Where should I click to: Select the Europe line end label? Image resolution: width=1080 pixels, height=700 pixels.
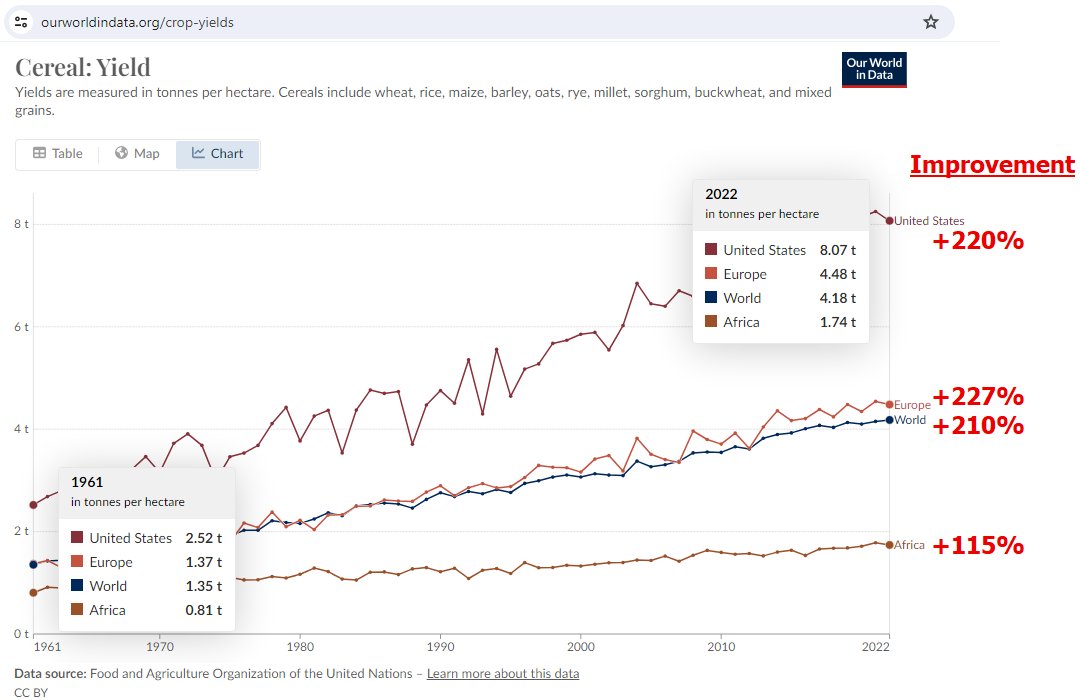coord(912,405)
